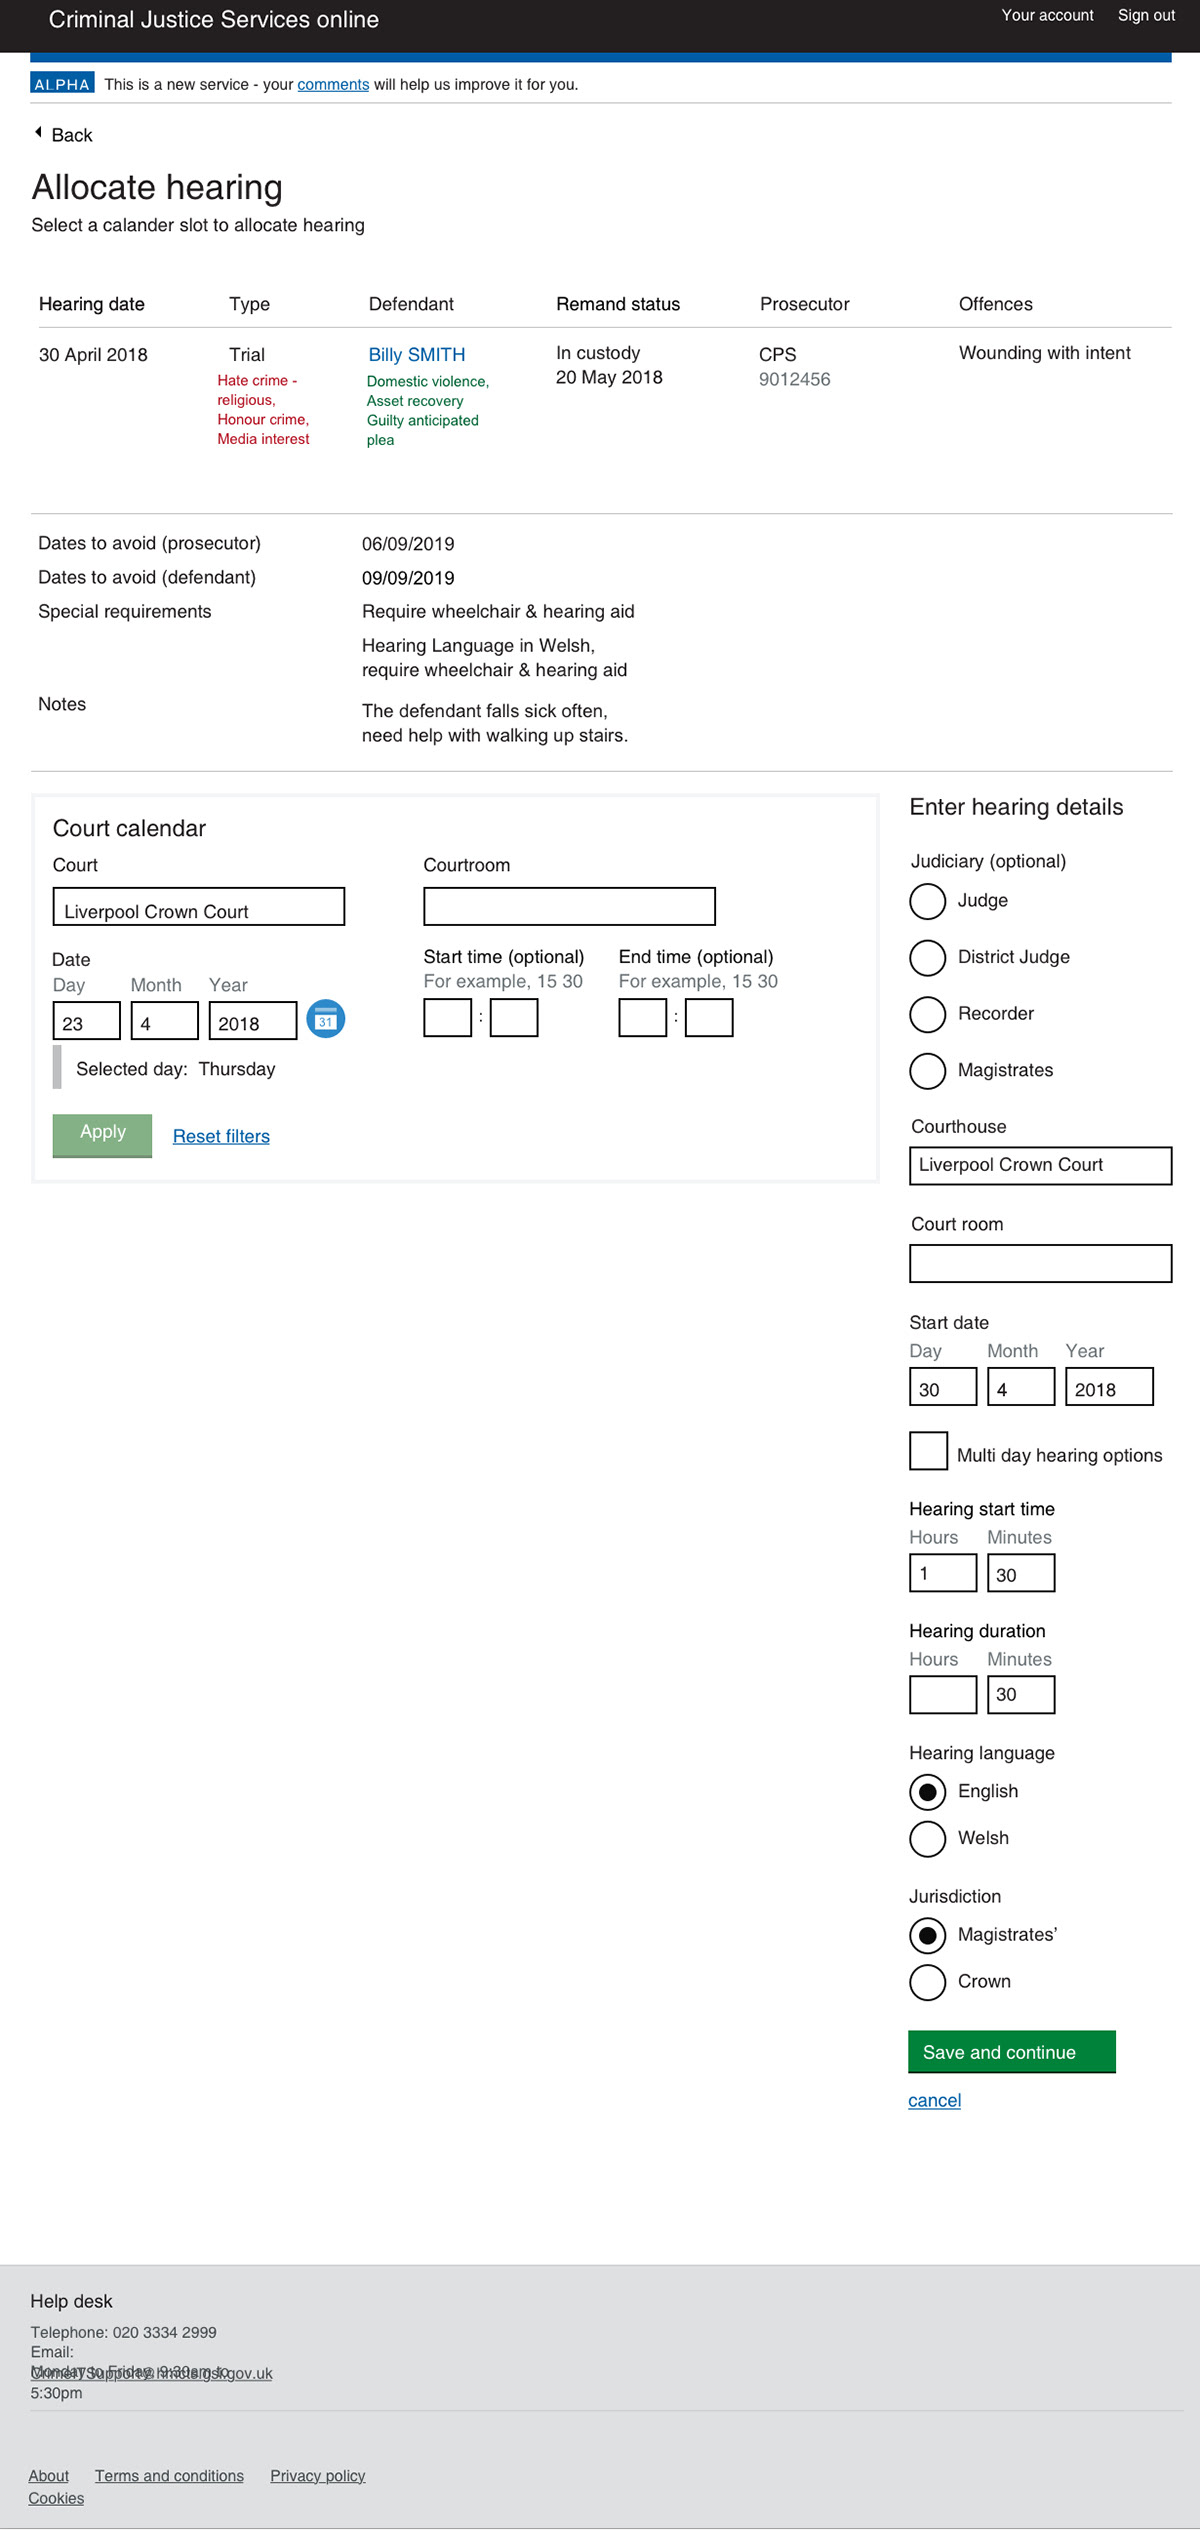Click the cancel link
The height and width of the screenshot is (2530, 1200).
pos(934,2100)
